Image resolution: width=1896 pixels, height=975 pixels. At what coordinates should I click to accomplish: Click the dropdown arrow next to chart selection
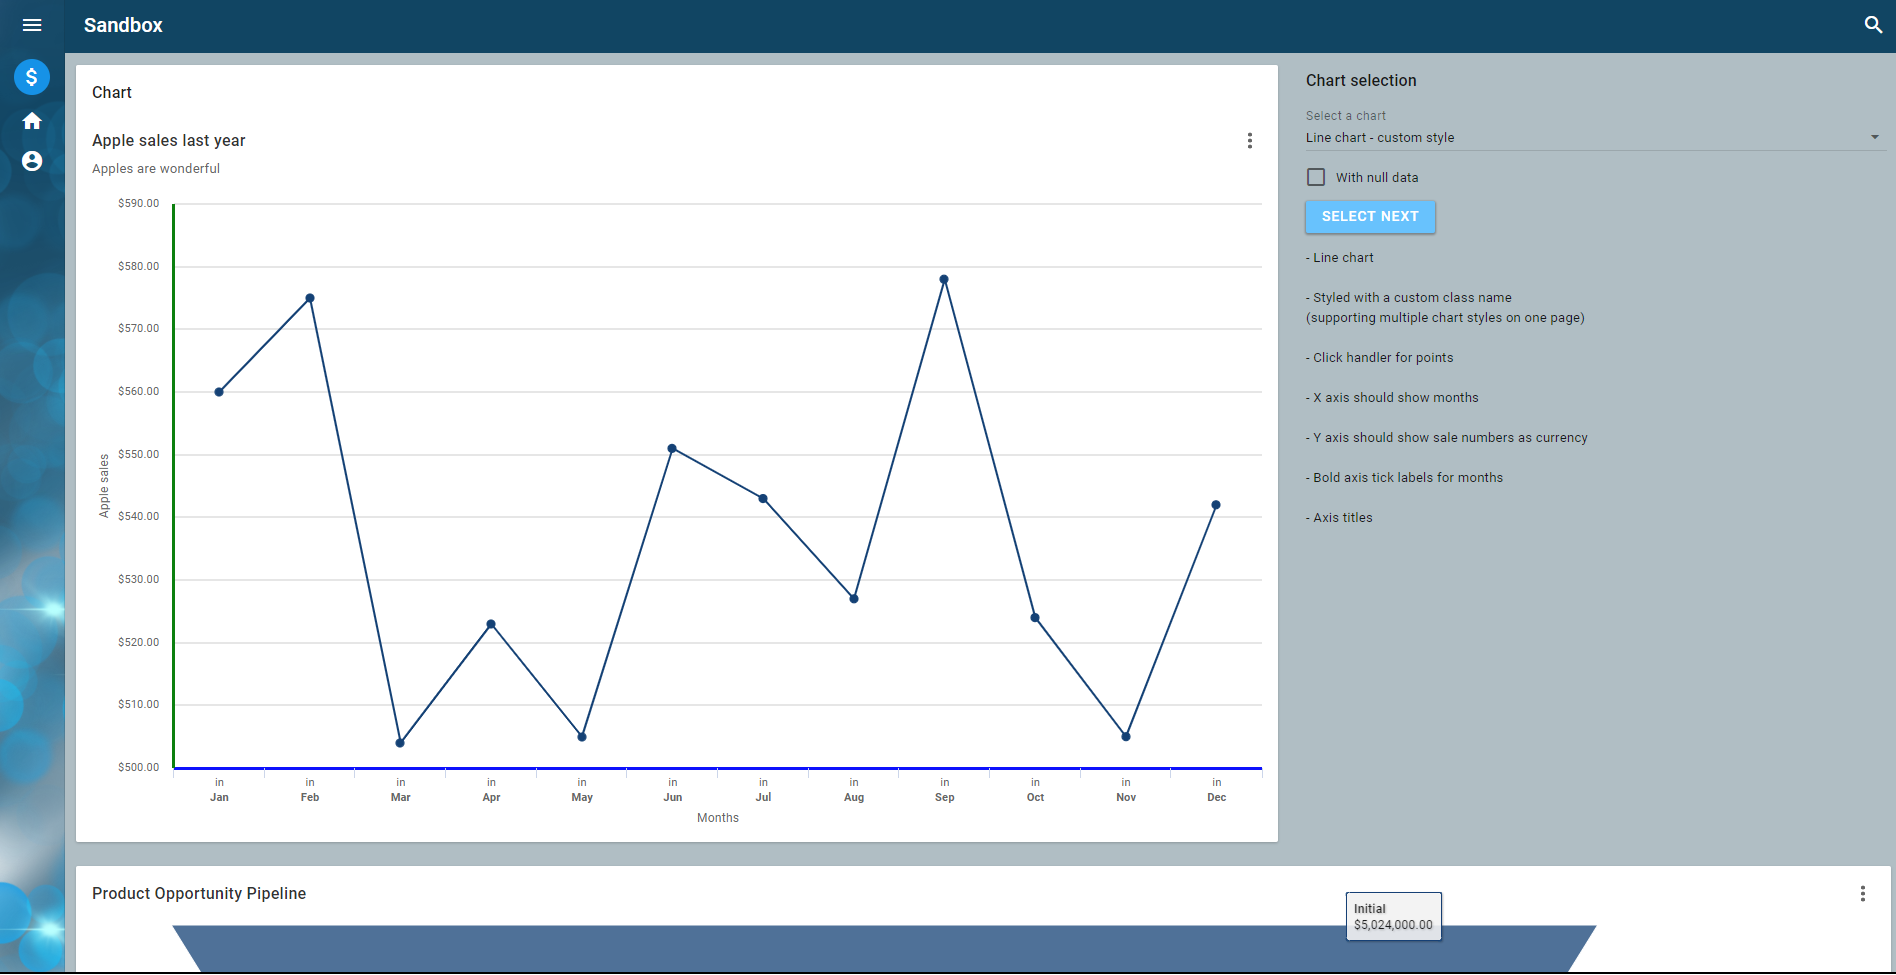click(x=1873, y=136)
